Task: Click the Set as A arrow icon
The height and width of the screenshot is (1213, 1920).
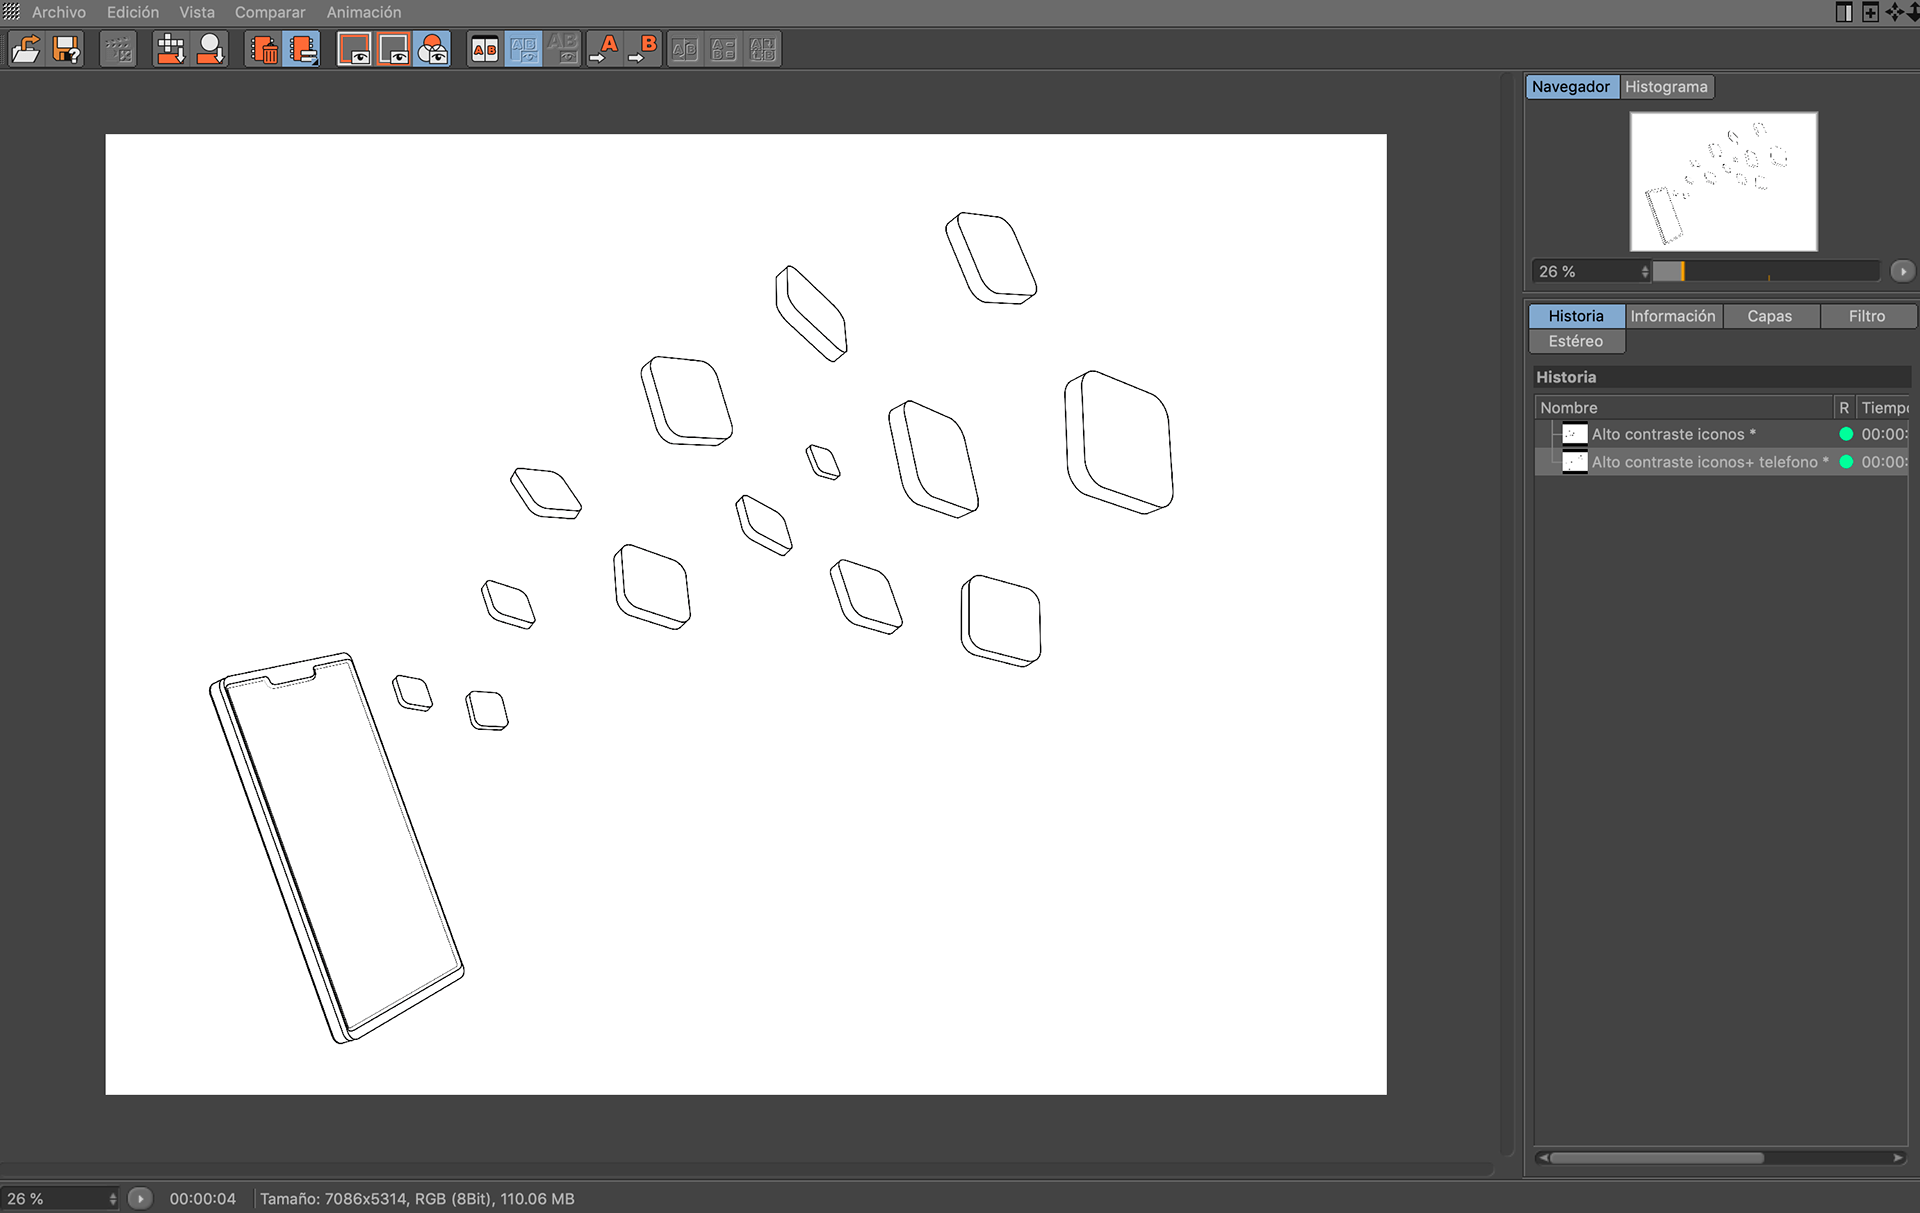Action: [604, 49]
